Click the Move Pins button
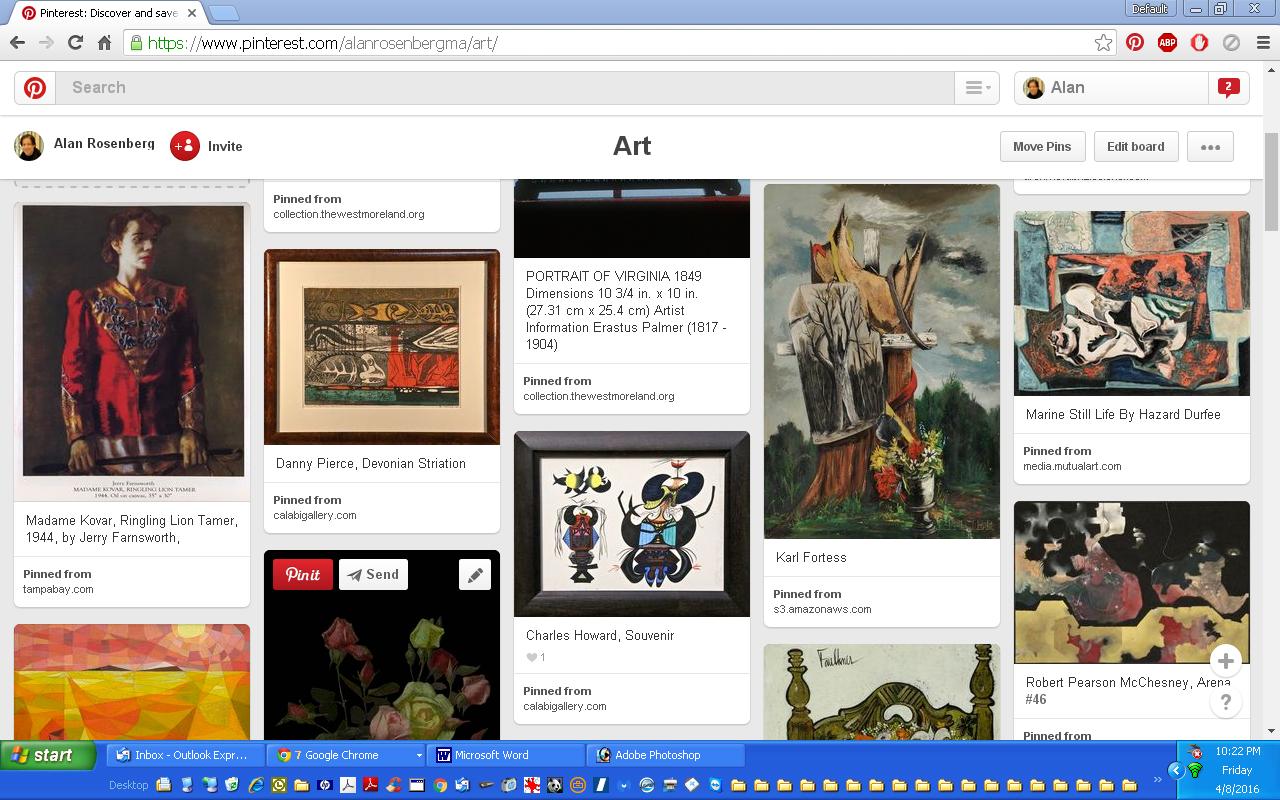This screenshot has width=1280, height=800. point(1042,146)
